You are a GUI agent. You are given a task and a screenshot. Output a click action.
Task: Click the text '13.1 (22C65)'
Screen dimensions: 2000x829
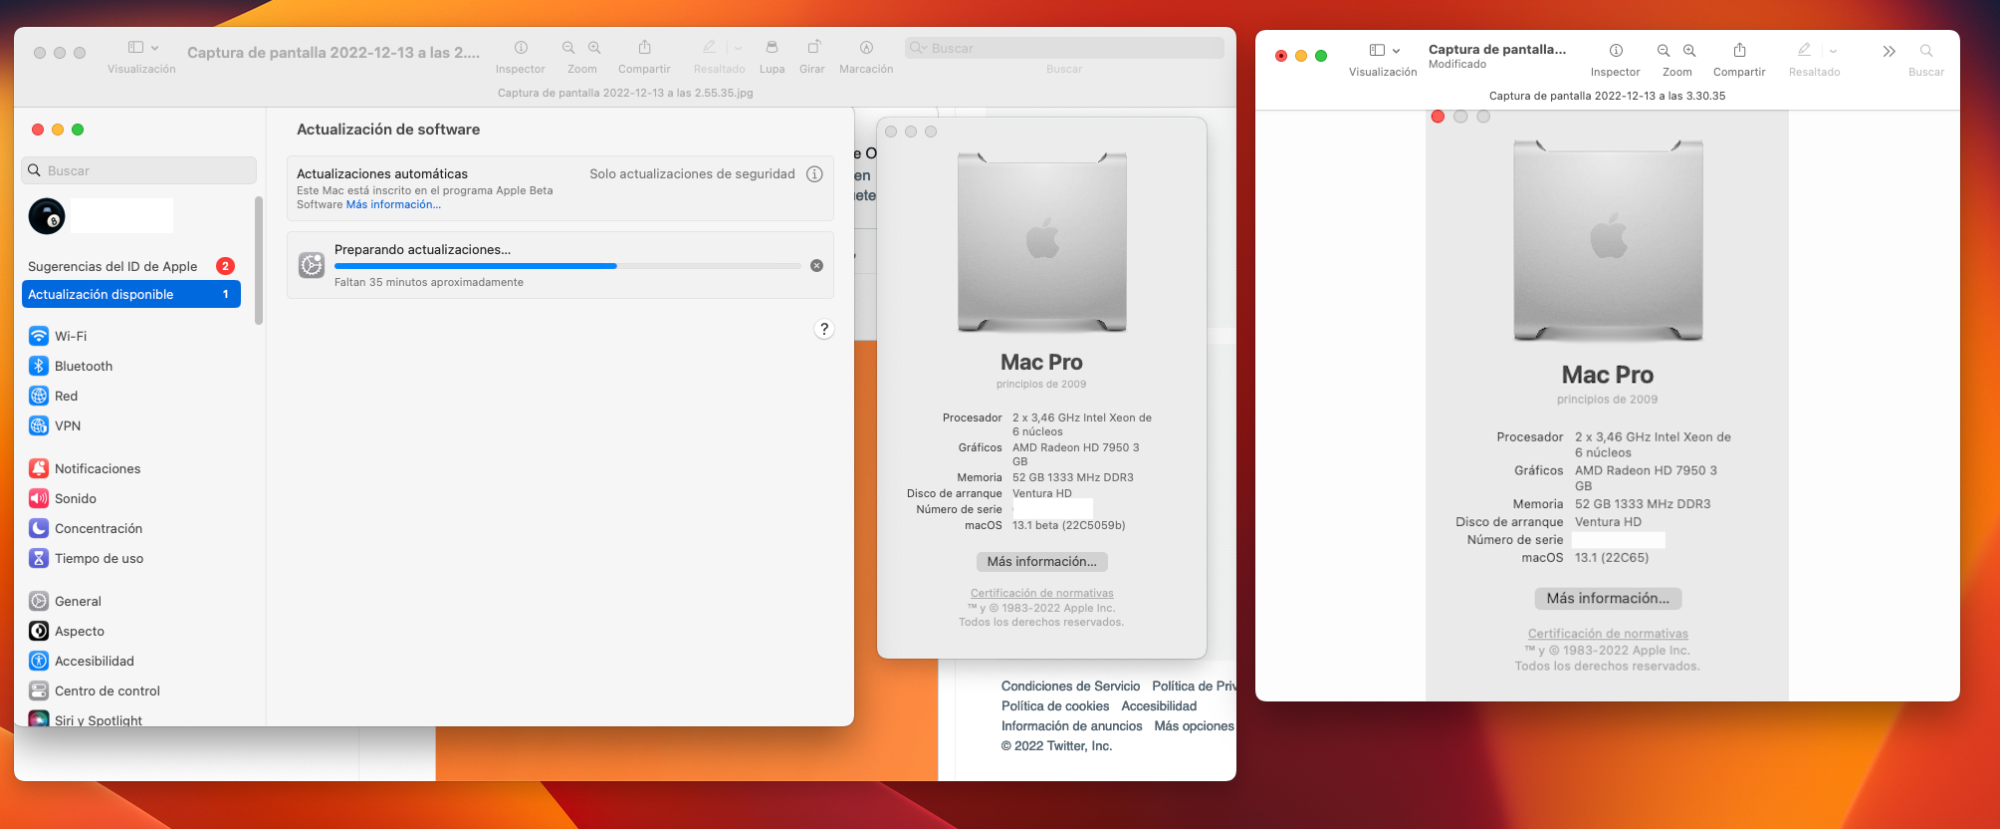tap(1612, 558)
